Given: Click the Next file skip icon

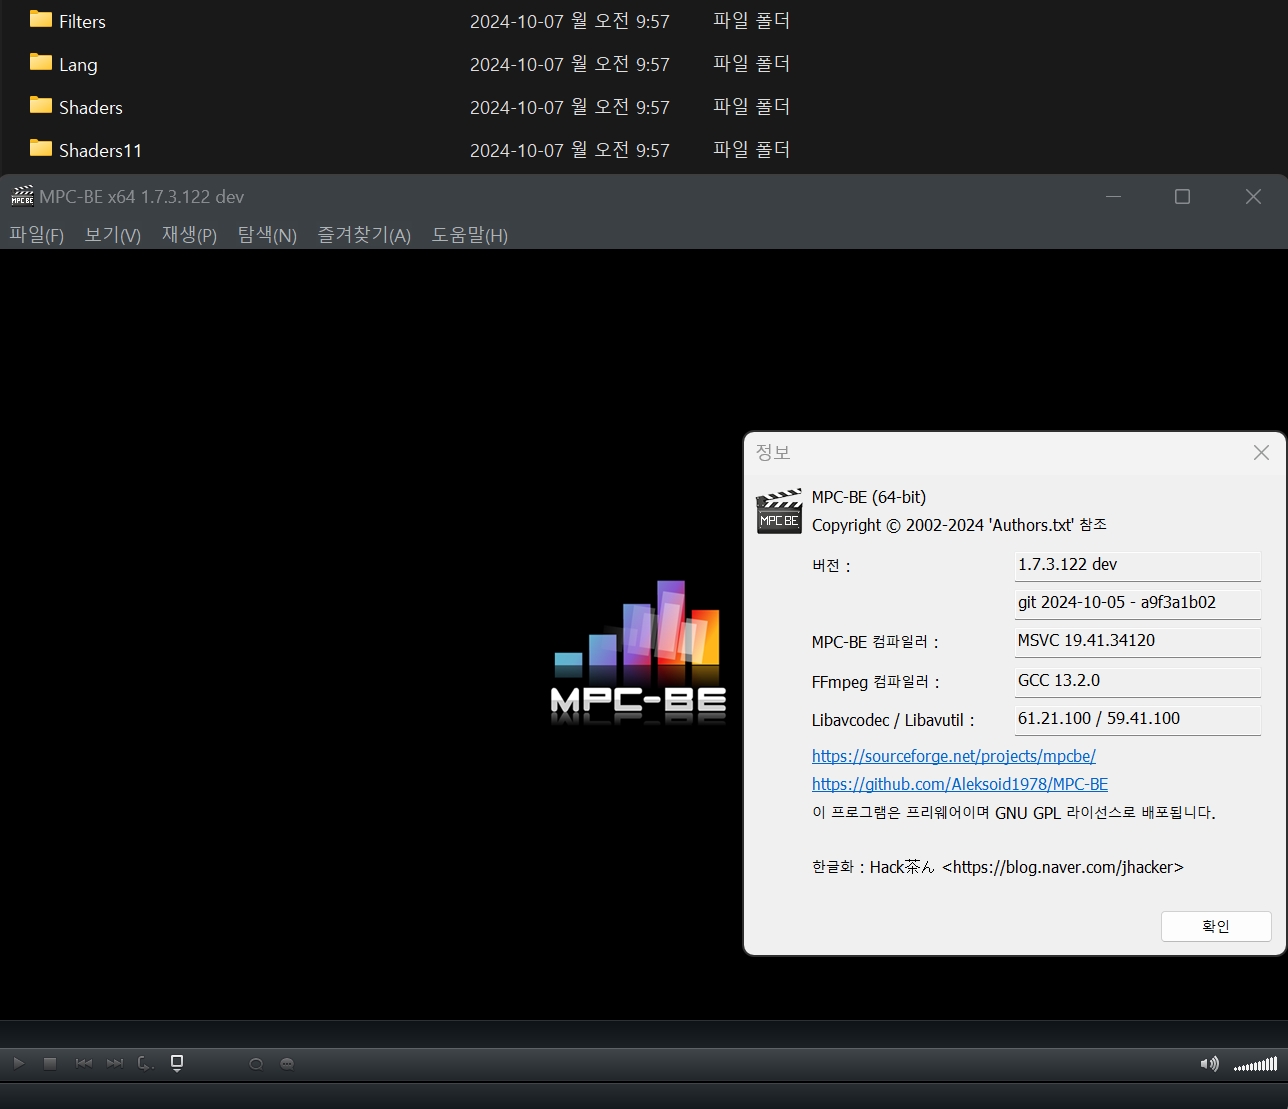Looking at the screenshot, I should point(115,1063).
